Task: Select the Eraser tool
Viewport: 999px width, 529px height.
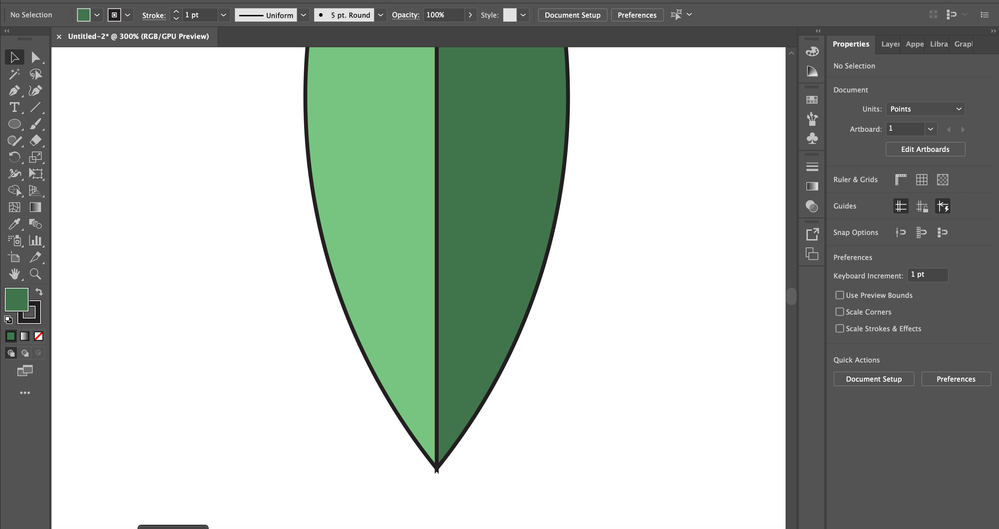Action: [x=36, y=140]
